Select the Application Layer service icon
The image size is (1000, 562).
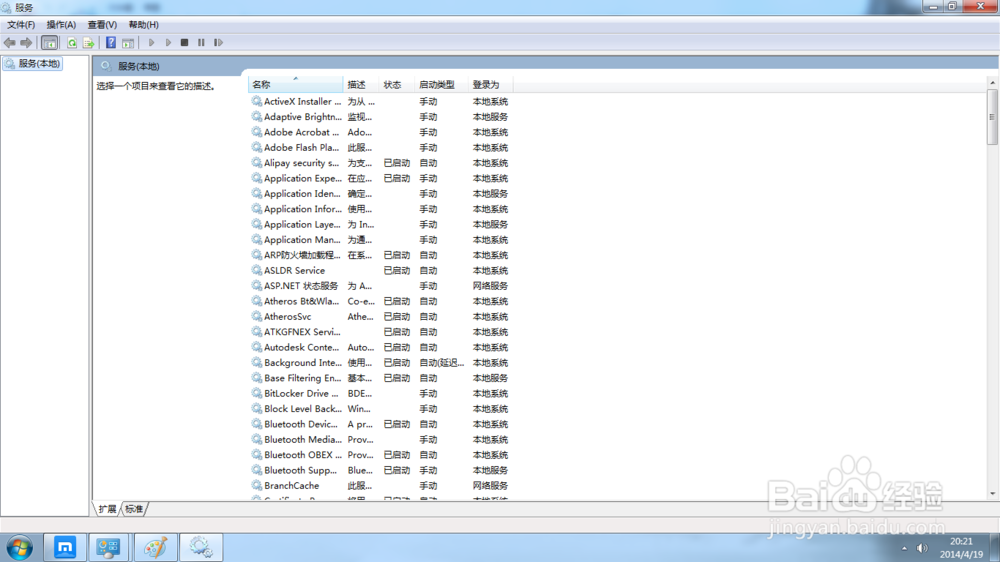coord(256,224)
